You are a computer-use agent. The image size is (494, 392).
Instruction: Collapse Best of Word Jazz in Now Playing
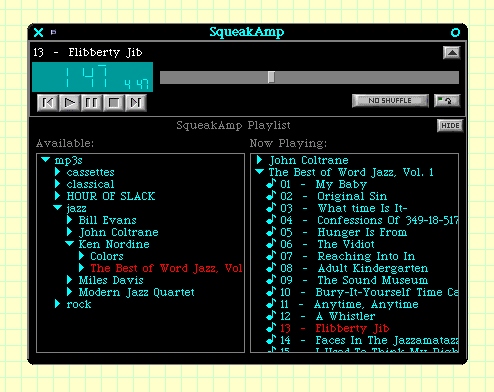click(x=260, y=172)
